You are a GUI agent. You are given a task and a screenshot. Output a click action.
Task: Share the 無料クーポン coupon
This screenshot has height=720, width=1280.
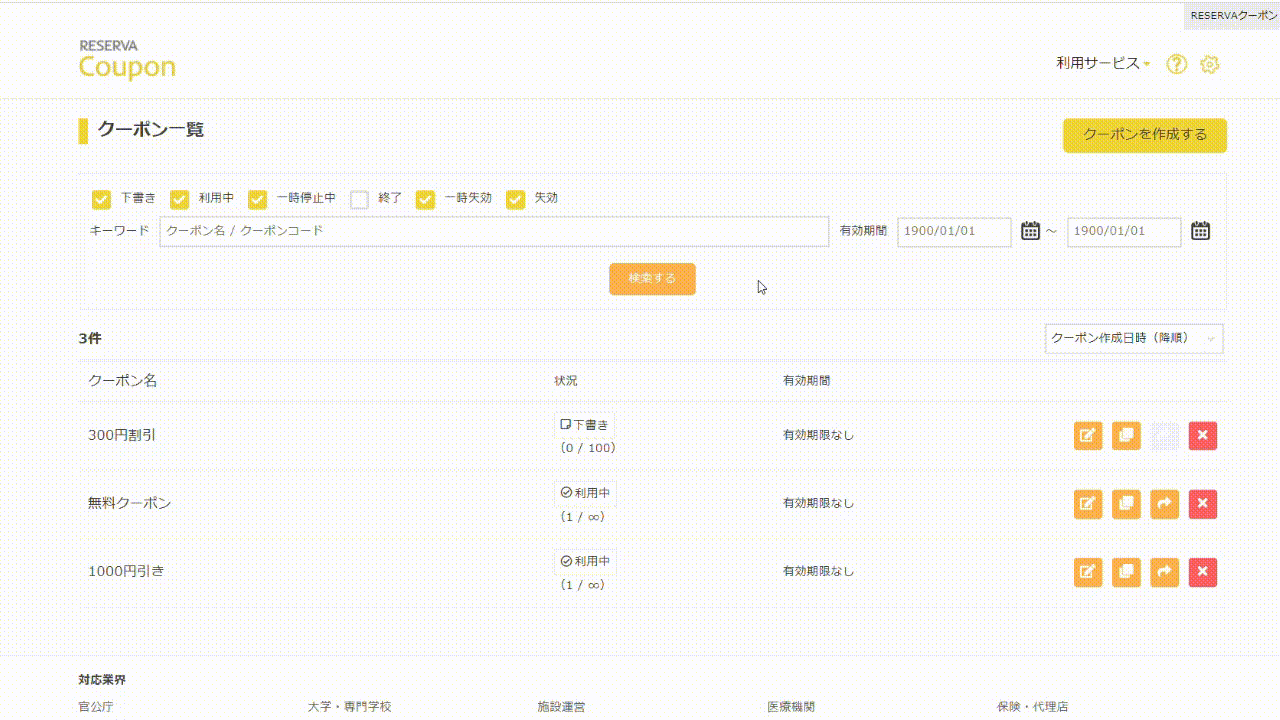(1165, 504)
